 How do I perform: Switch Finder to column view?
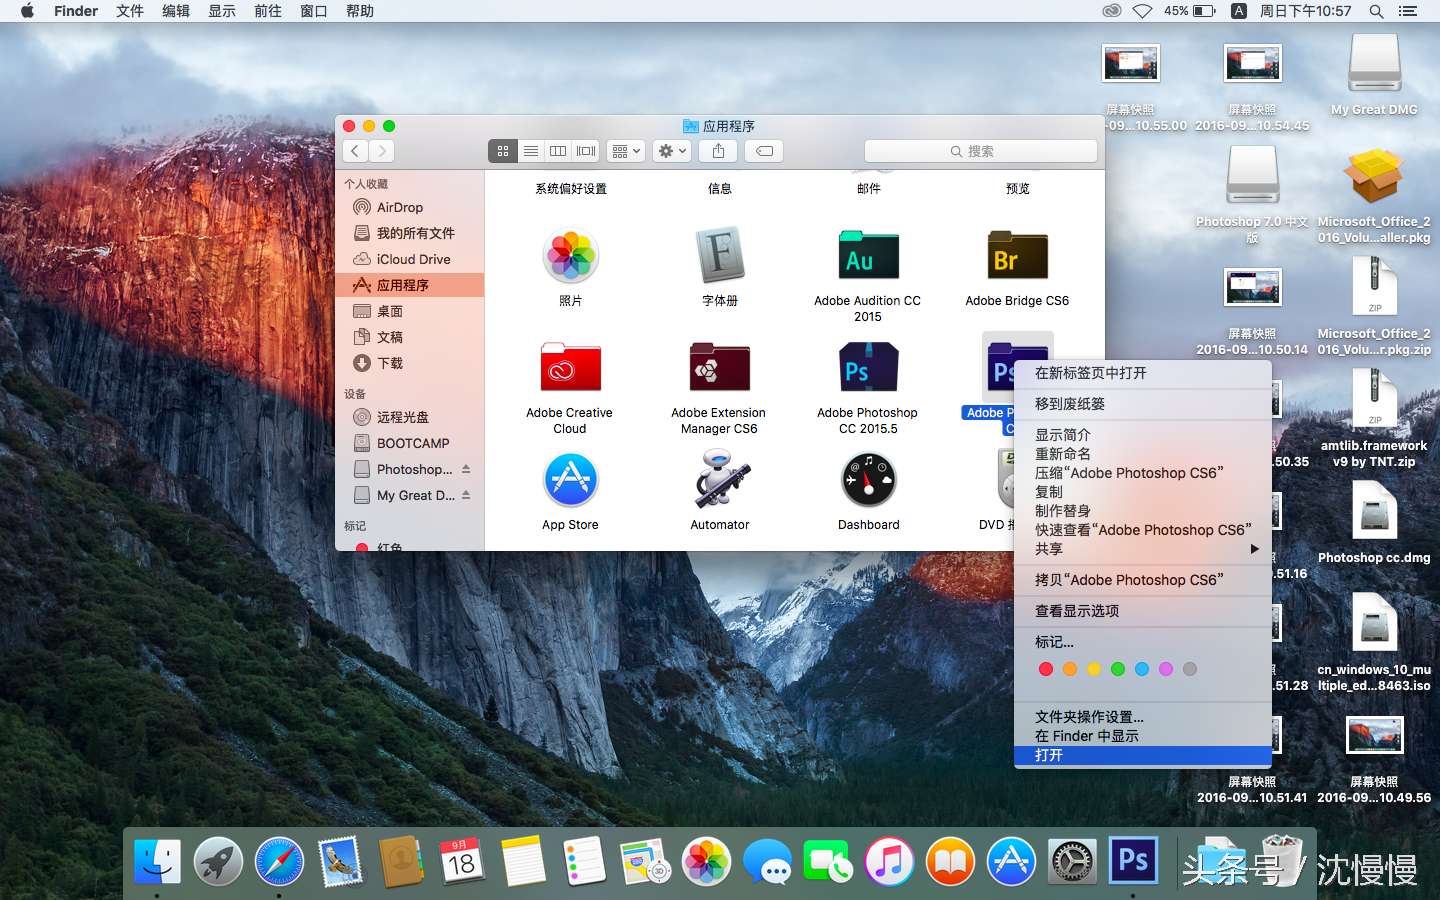[558, 151]
